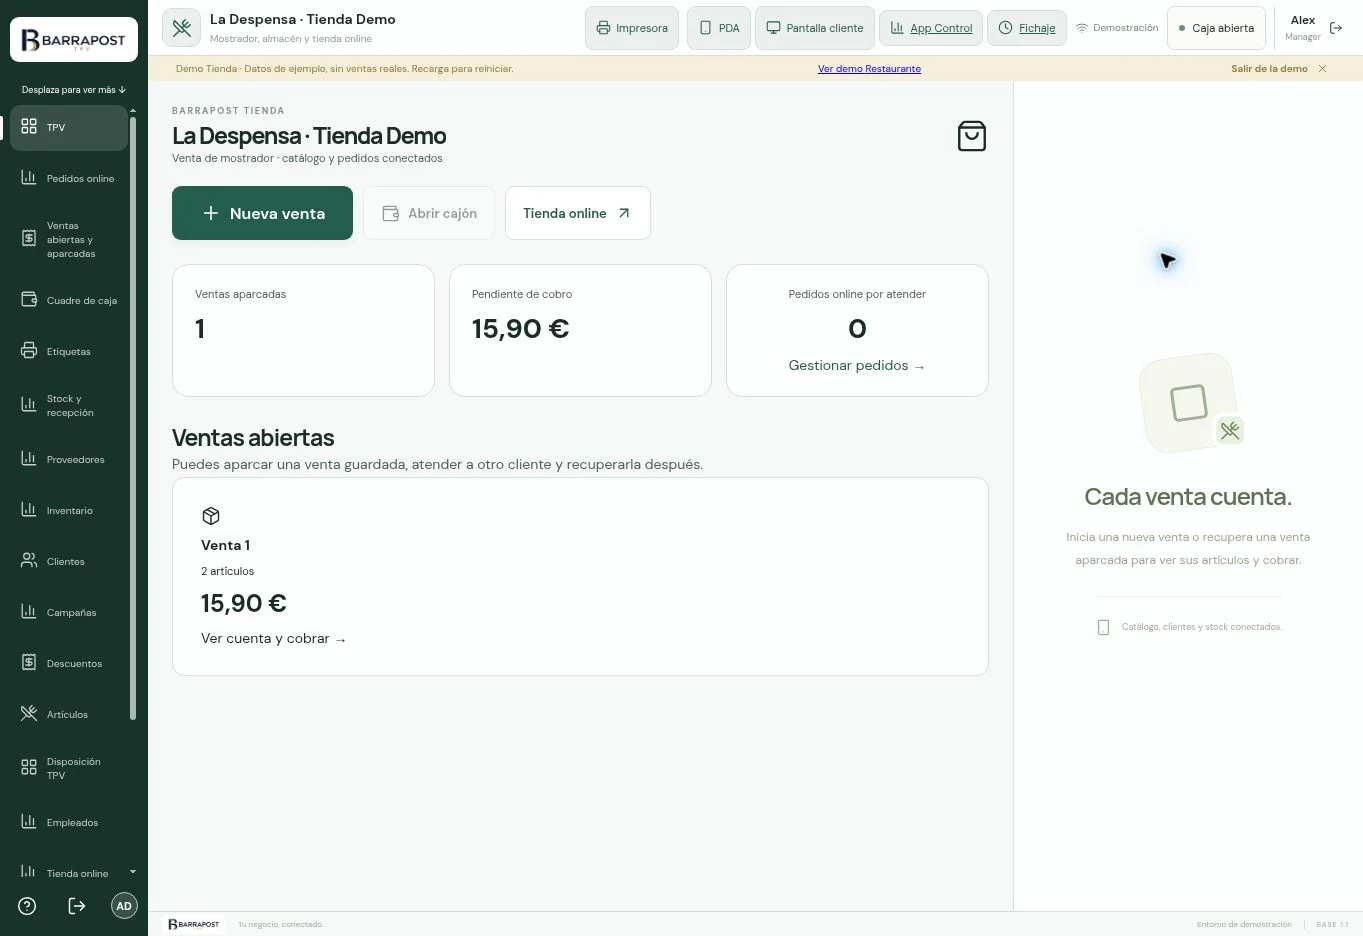Click the header logout icon beside Alex

point(1336,28)
